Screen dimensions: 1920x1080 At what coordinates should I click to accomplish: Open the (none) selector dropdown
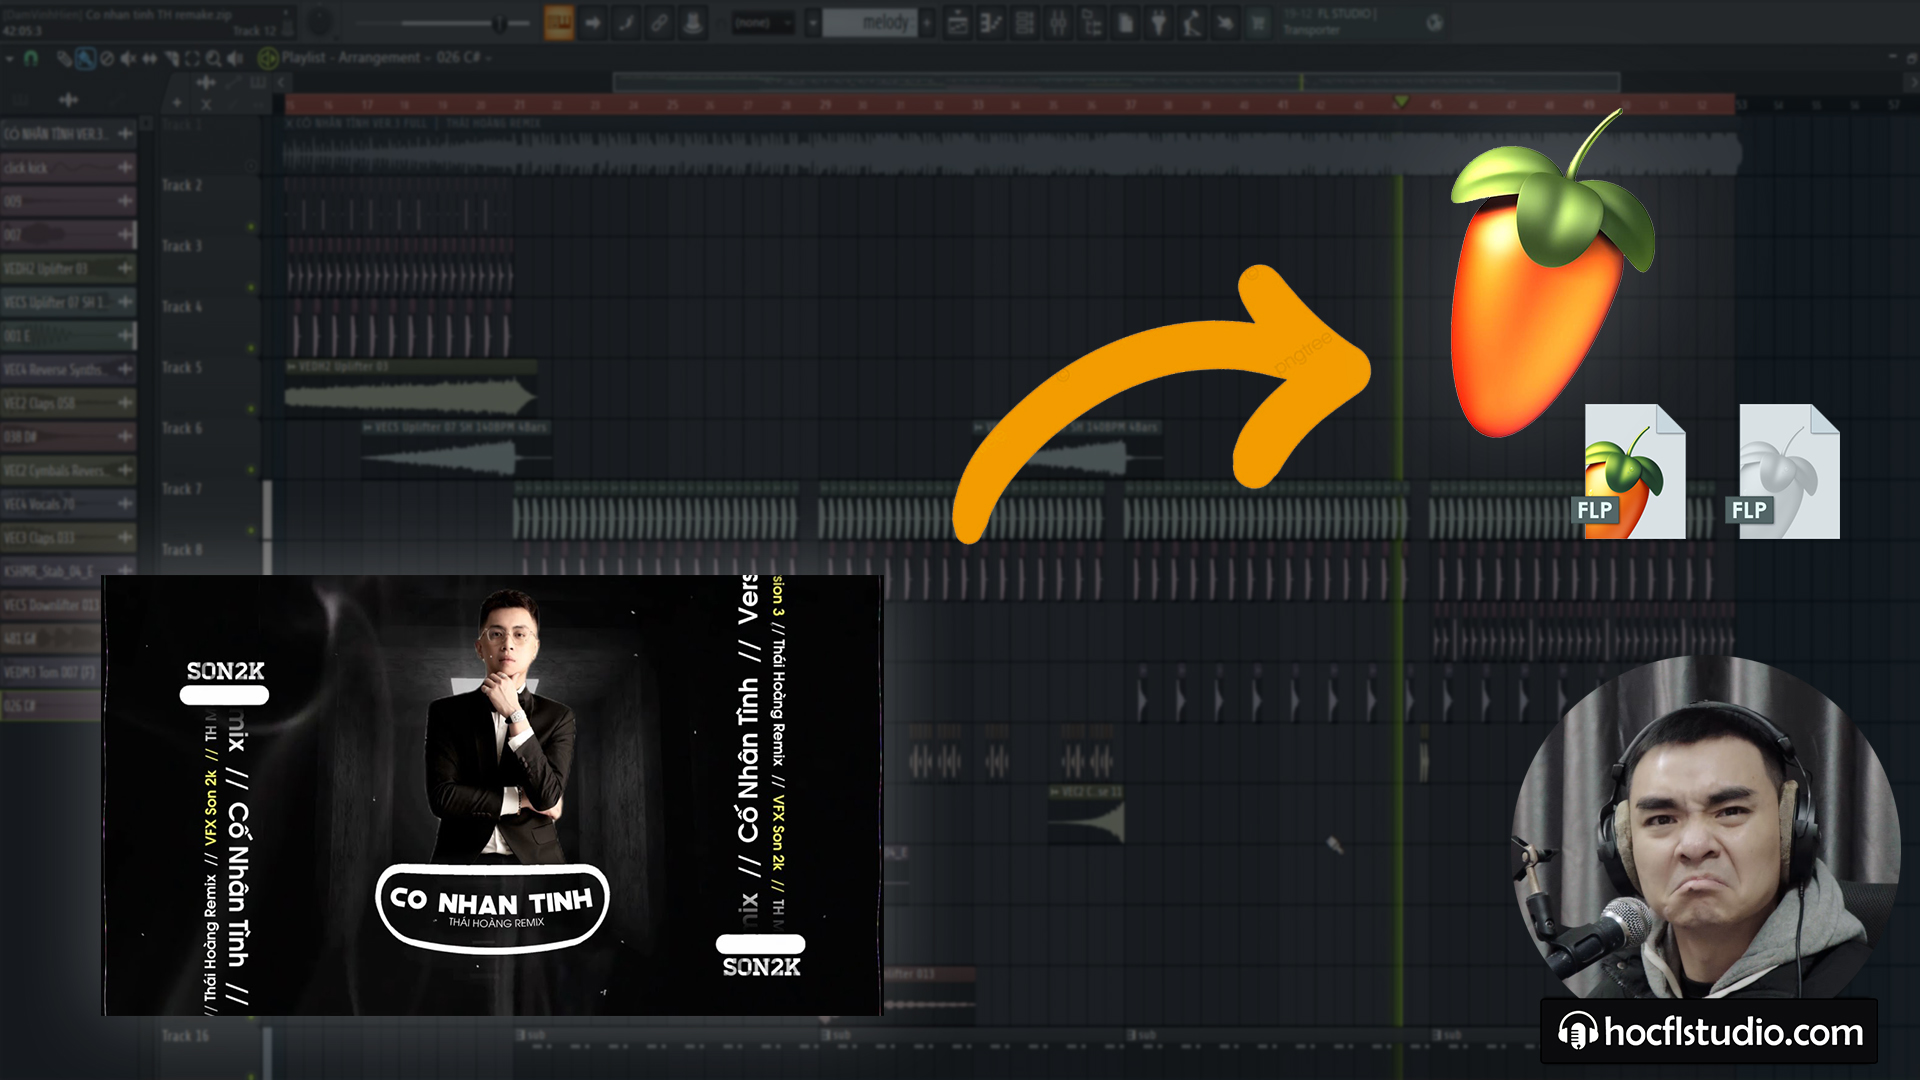click(762, 22)
